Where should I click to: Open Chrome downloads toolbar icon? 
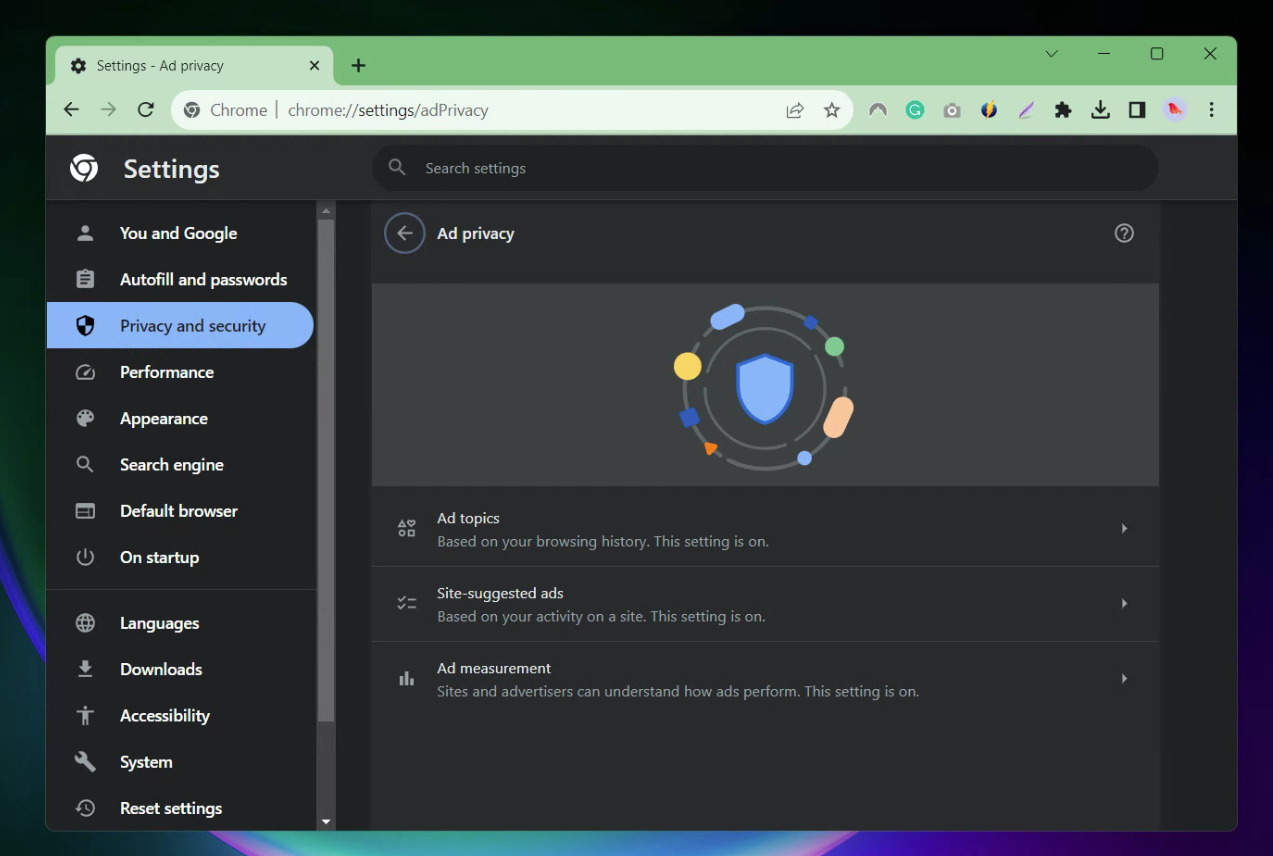1100,110
